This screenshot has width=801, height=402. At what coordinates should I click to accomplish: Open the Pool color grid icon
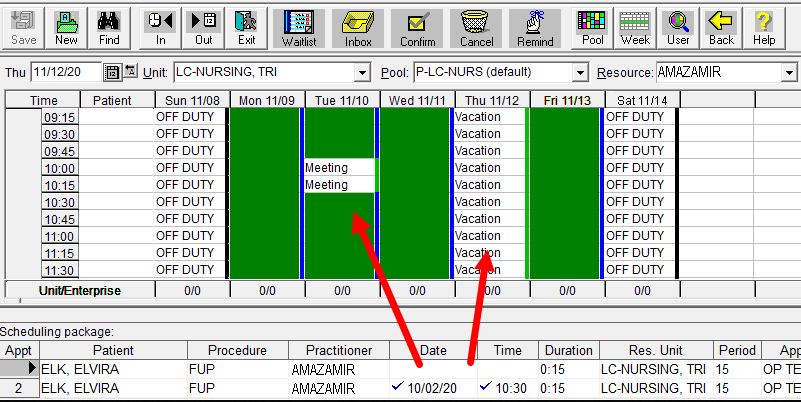point(593,28)
